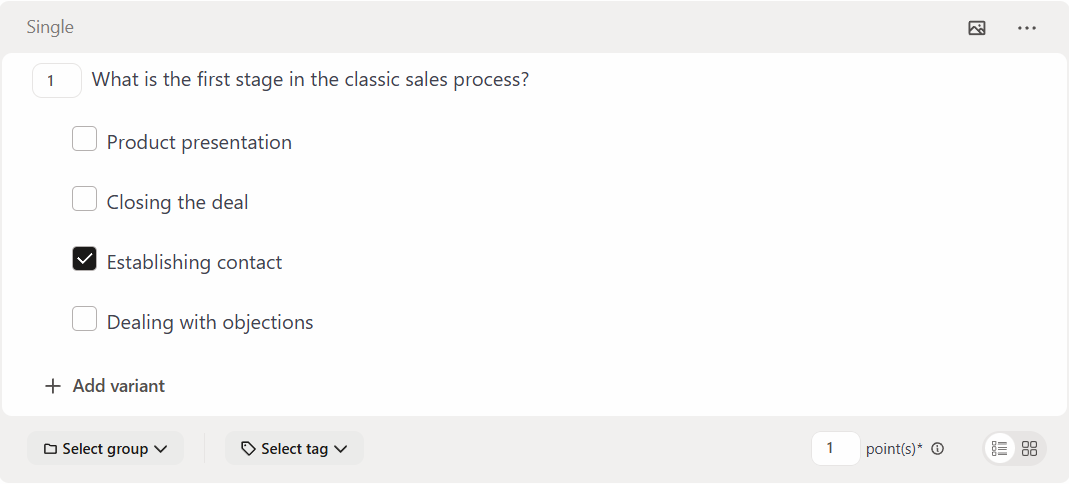This screenshot has height=484, width=1069.
Task: Add a new answer variant
Action: (106, 386)
